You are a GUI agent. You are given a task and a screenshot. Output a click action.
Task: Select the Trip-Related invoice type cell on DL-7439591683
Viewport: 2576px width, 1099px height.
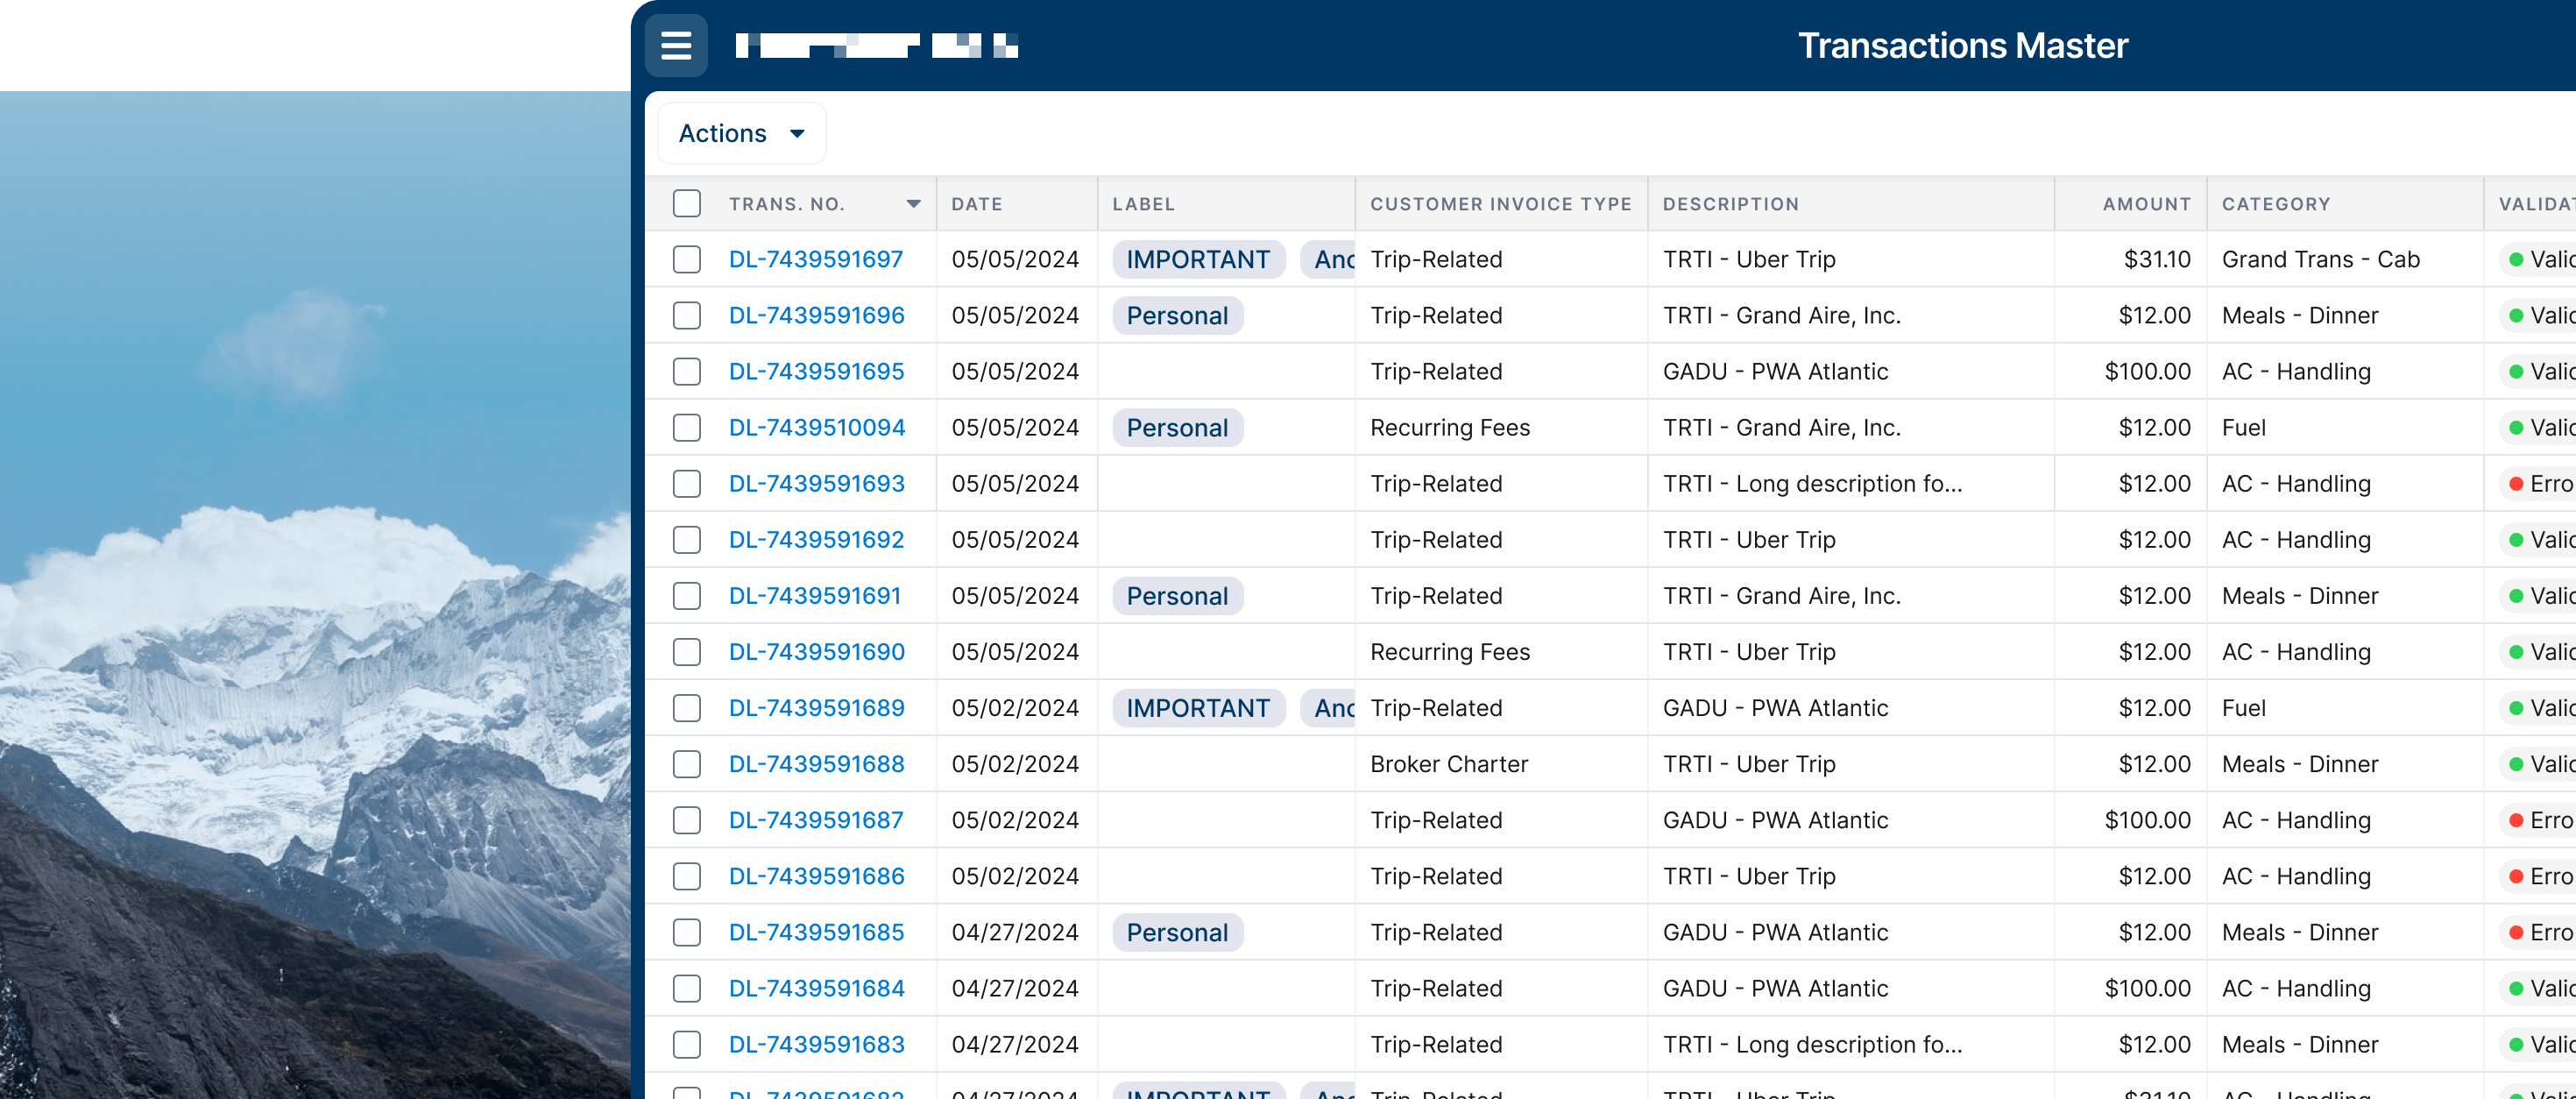pyautogui.click(x=1436, y=1044)
